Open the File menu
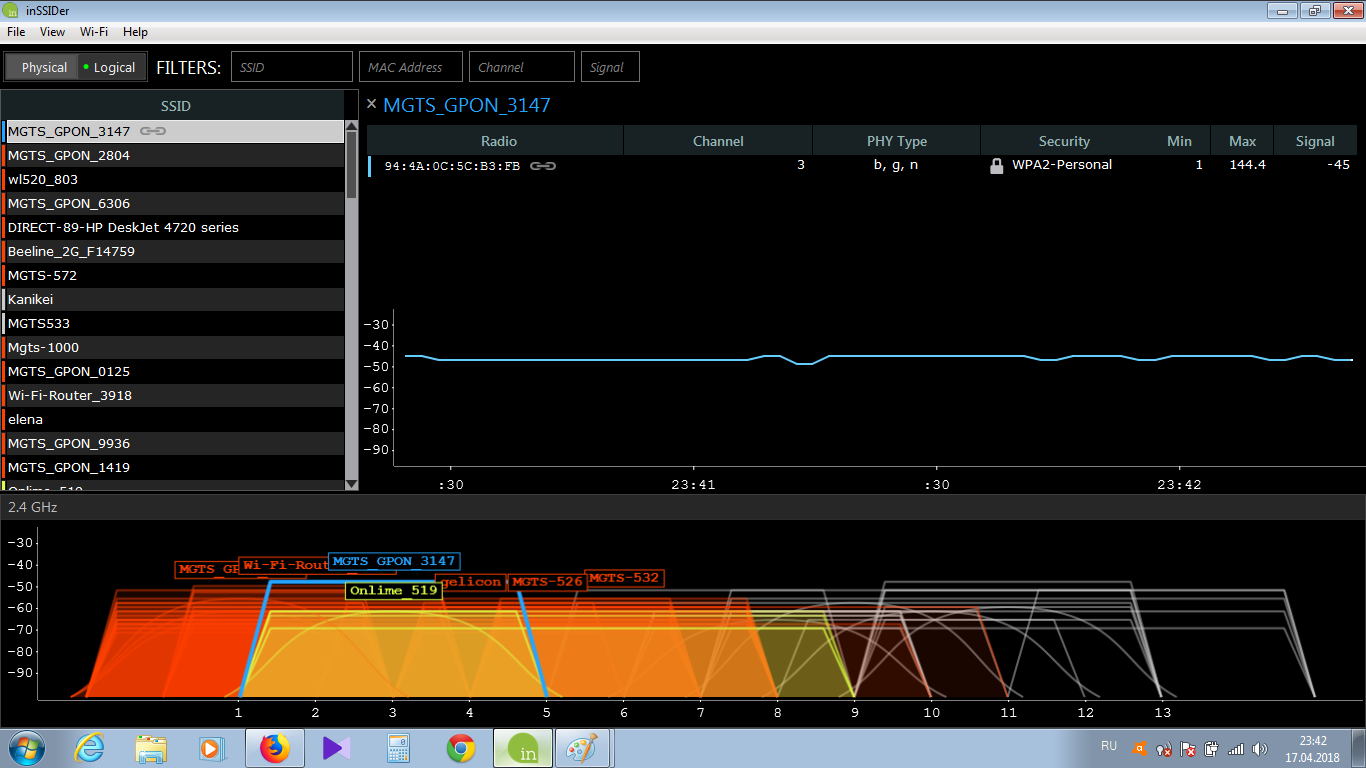 point(16,32)
